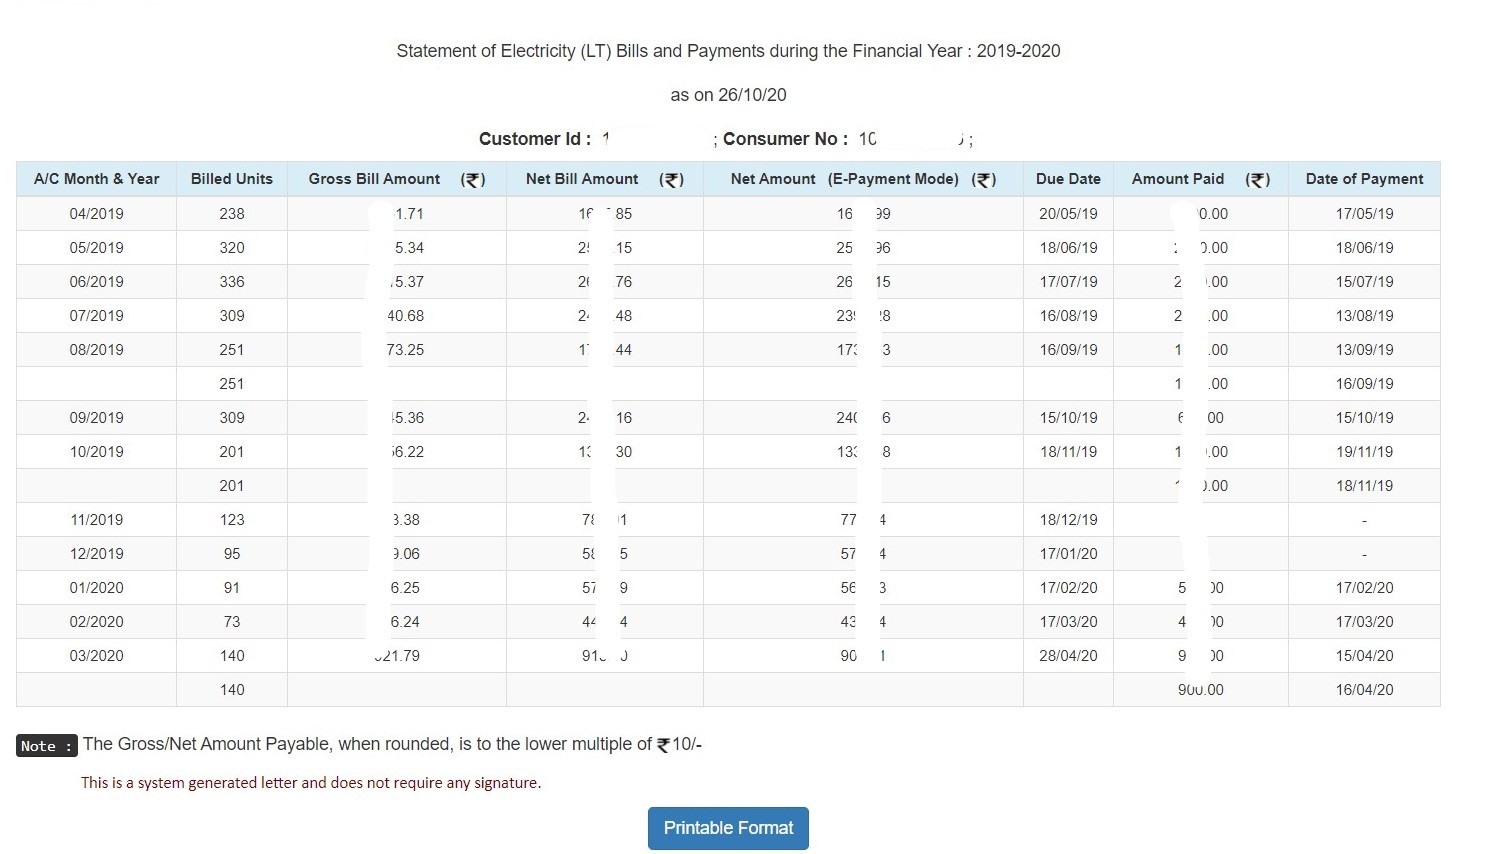Click the Due Date column header
The width and height of the screenshot is (1490, 854).
[1068, 179]
